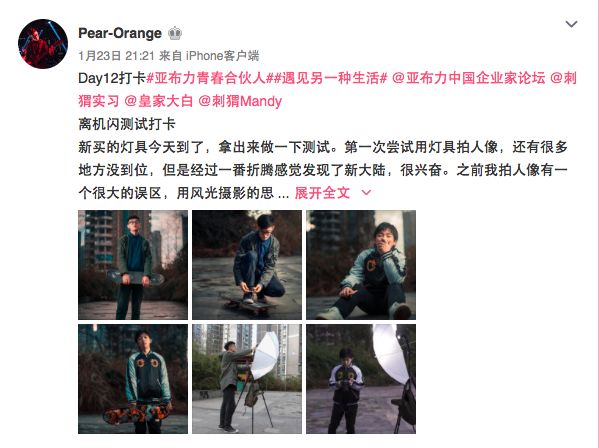Visit @亚布力中国企业家论坛 mention

(x=469, y=78)
